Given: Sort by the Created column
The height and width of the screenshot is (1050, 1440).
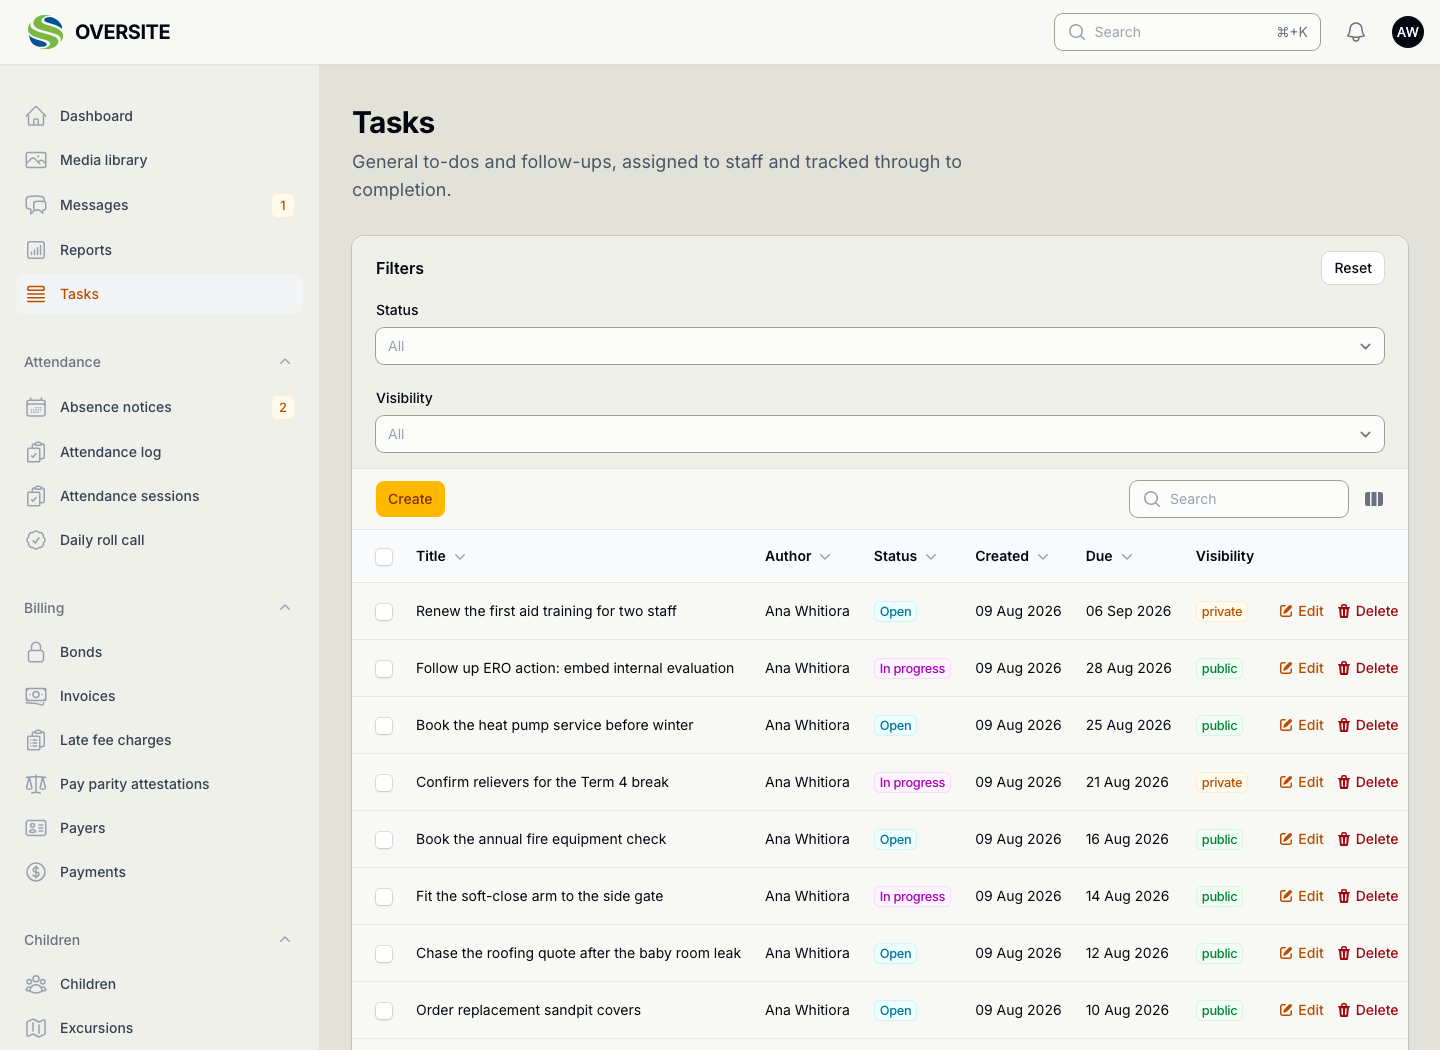Looking at the screenshot, I should (1012, 556).
